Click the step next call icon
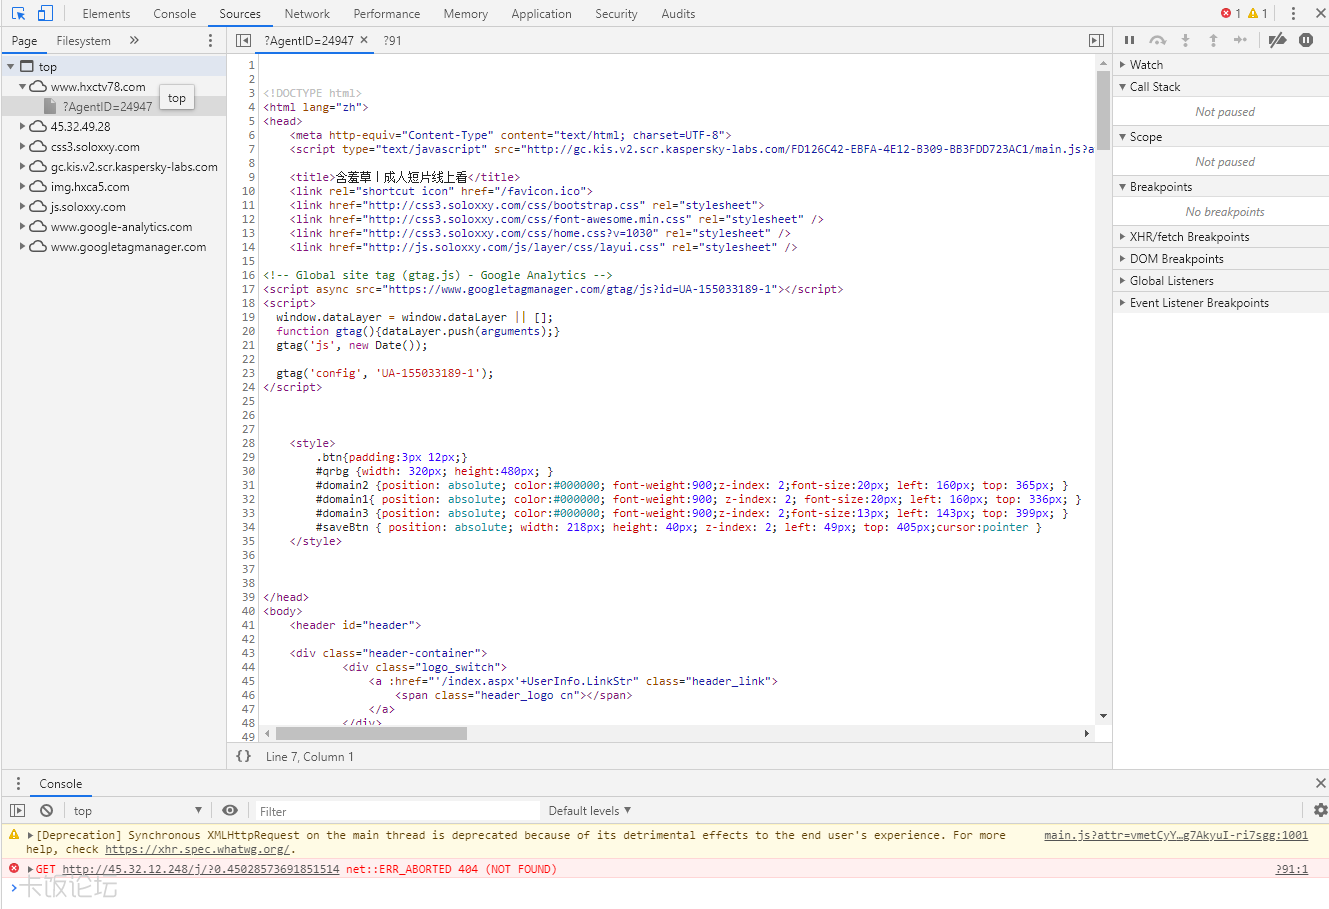 pos(1240,40)
